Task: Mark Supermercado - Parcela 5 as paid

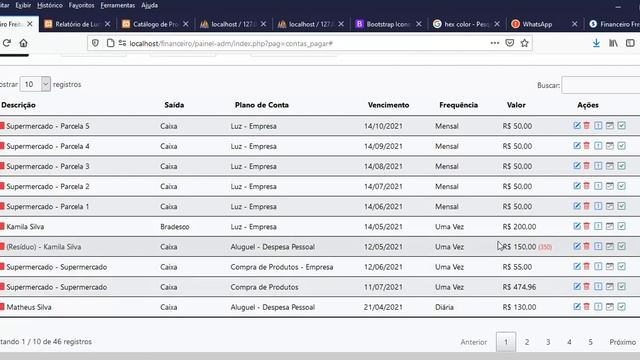Action: coord(622,126)
